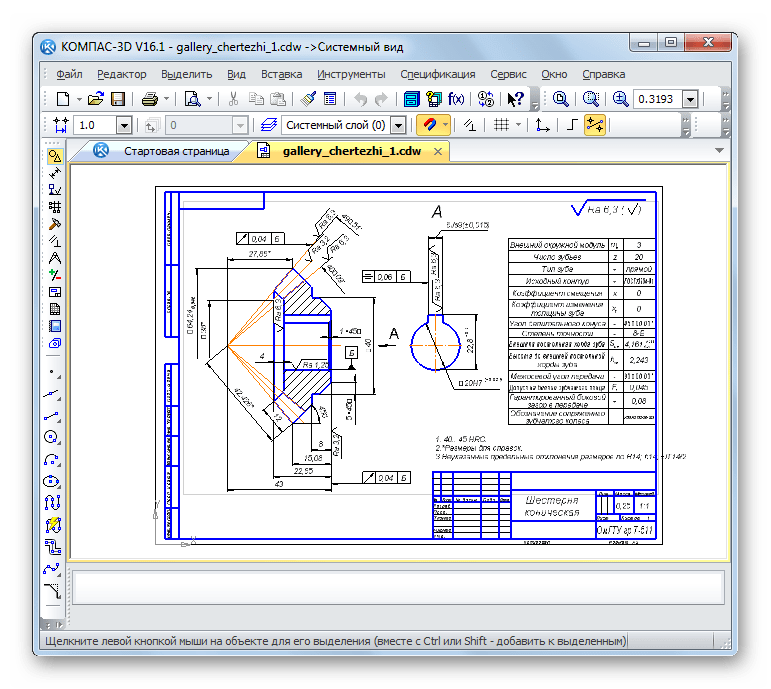Open the document manager icon

pyautogui.click(x=411, y=99)
